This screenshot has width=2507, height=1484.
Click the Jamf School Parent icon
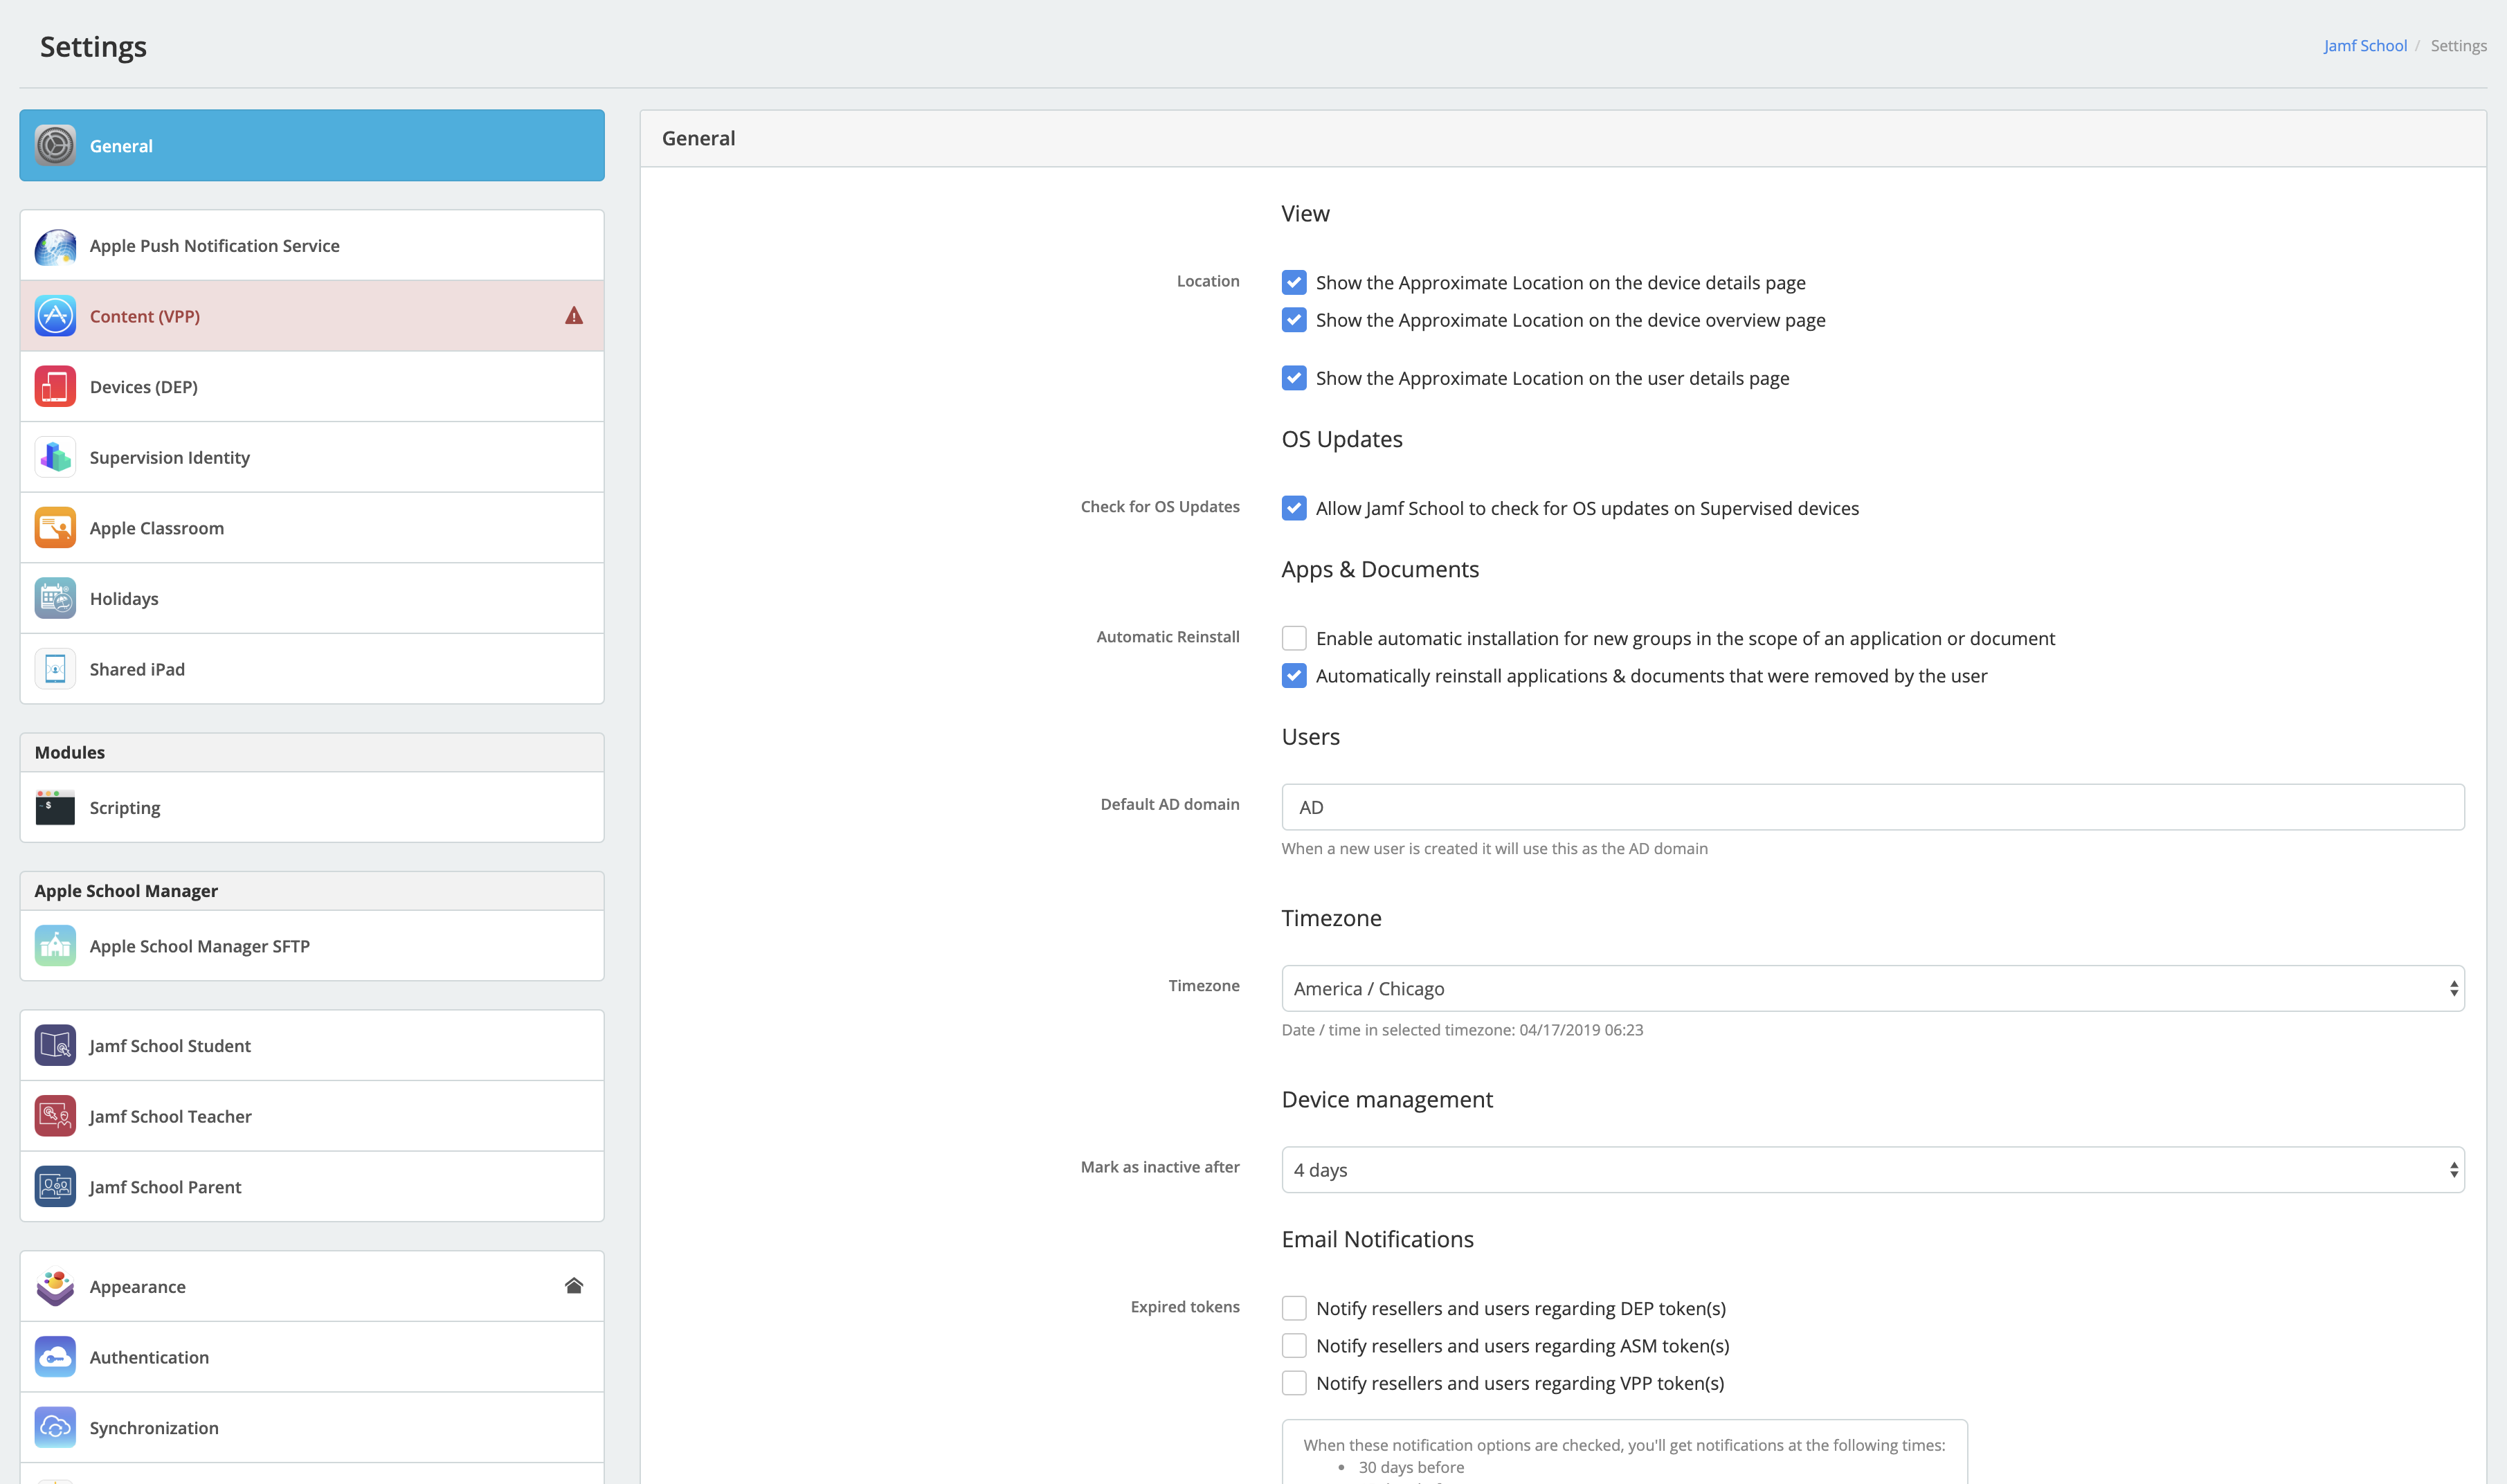coord(55,1187)
